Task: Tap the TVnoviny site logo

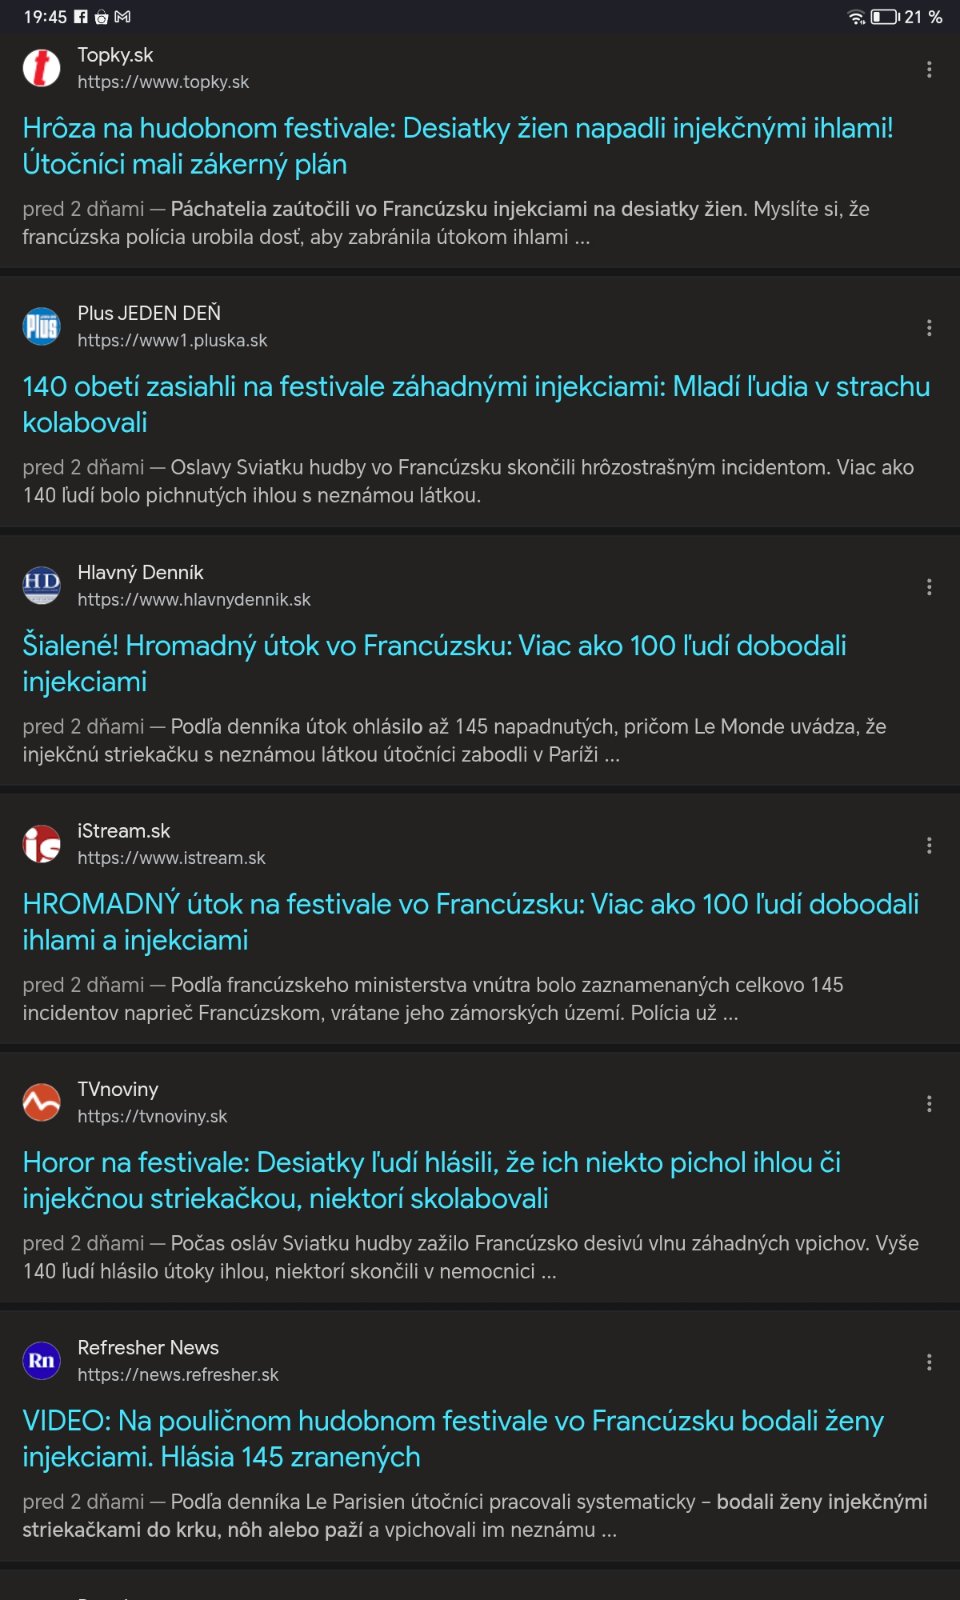Action: (x=41, y=1103)
